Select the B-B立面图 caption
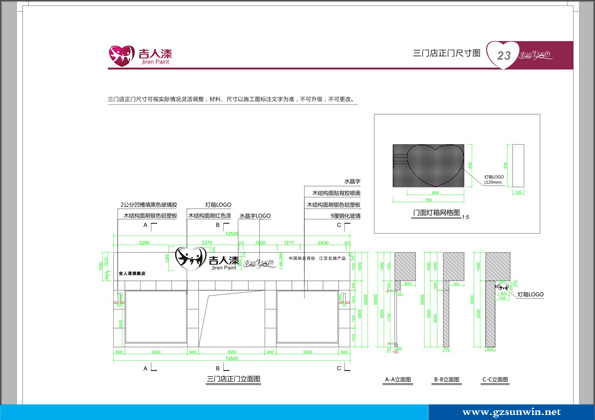595x420 pixels. (x=447, y=379)
